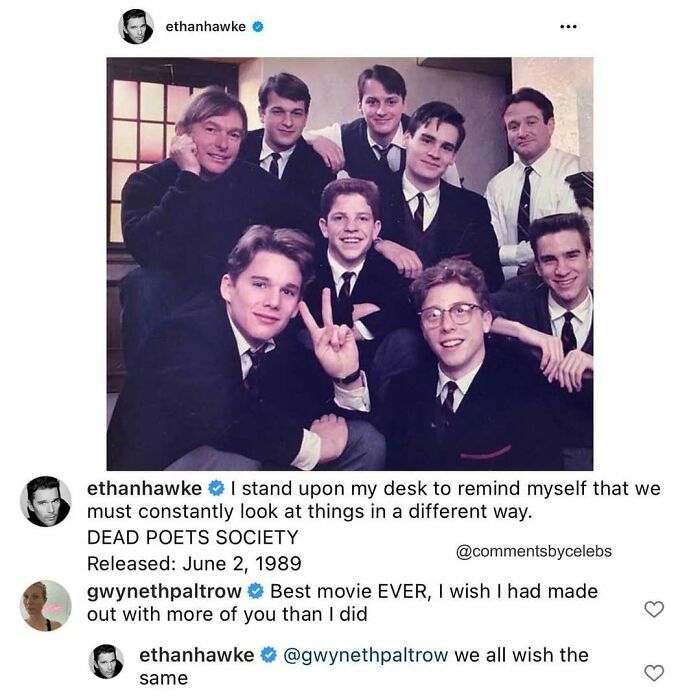
Task: Click ethanhawke's avatar beside the caption
Action: pyautogui.click(x=45, y=500)
